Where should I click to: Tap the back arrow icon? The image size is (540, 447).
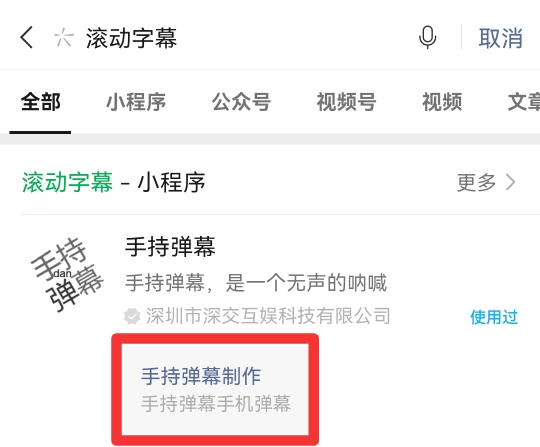coord(27,37)
